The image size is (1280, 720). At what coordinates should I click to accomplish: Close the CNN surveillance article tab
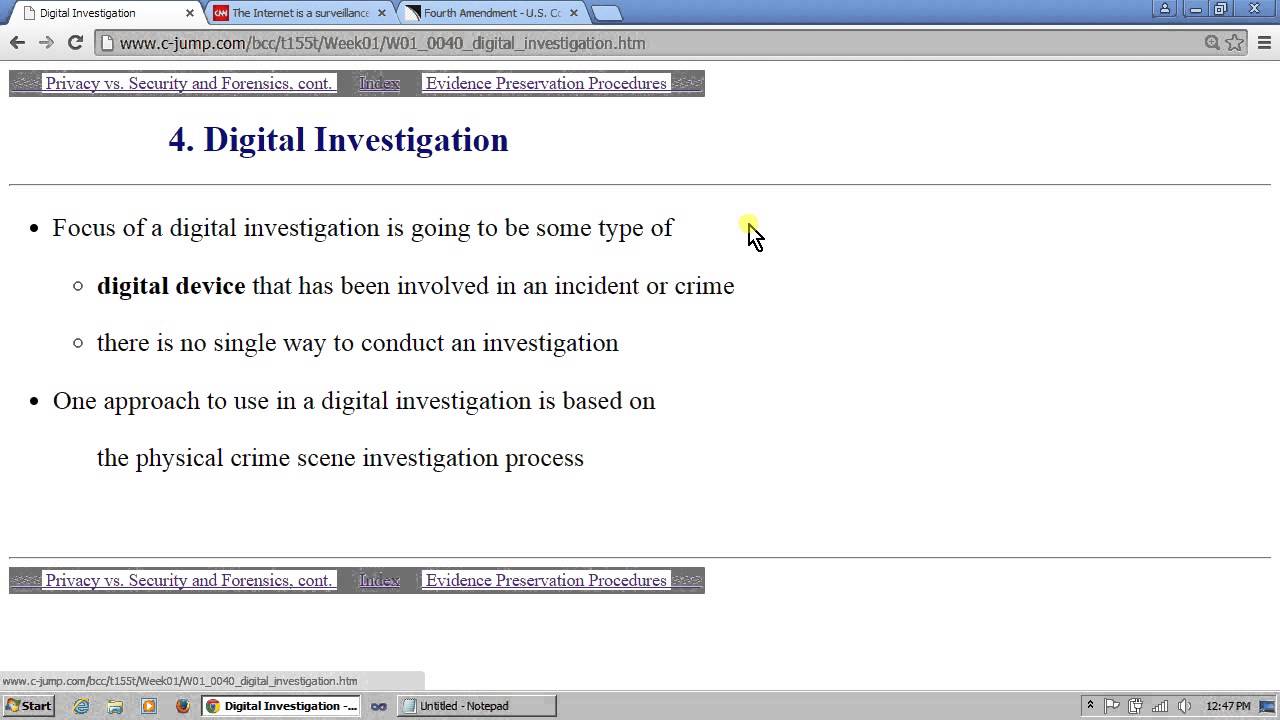click(381, 13)
